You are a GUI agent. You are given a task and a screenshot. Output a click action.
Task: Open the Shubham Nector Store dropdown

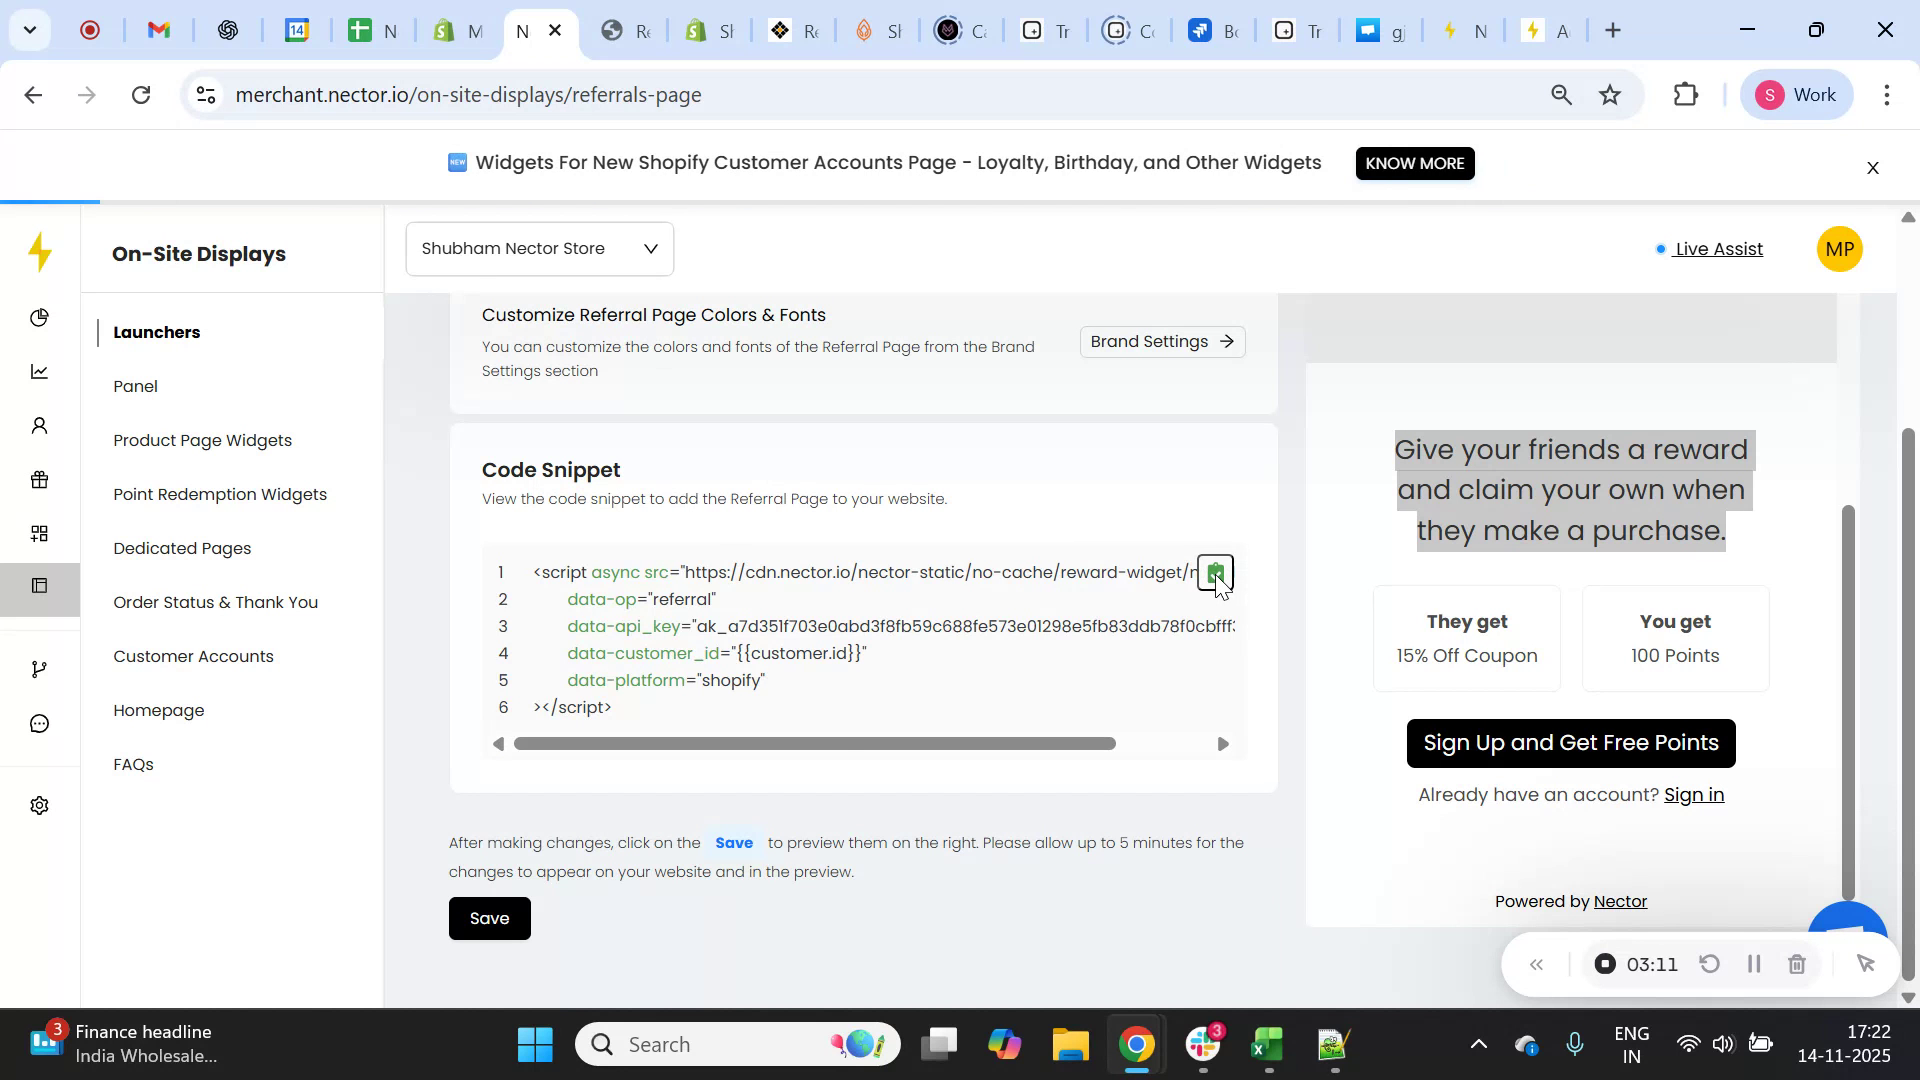tap(539, 248)
